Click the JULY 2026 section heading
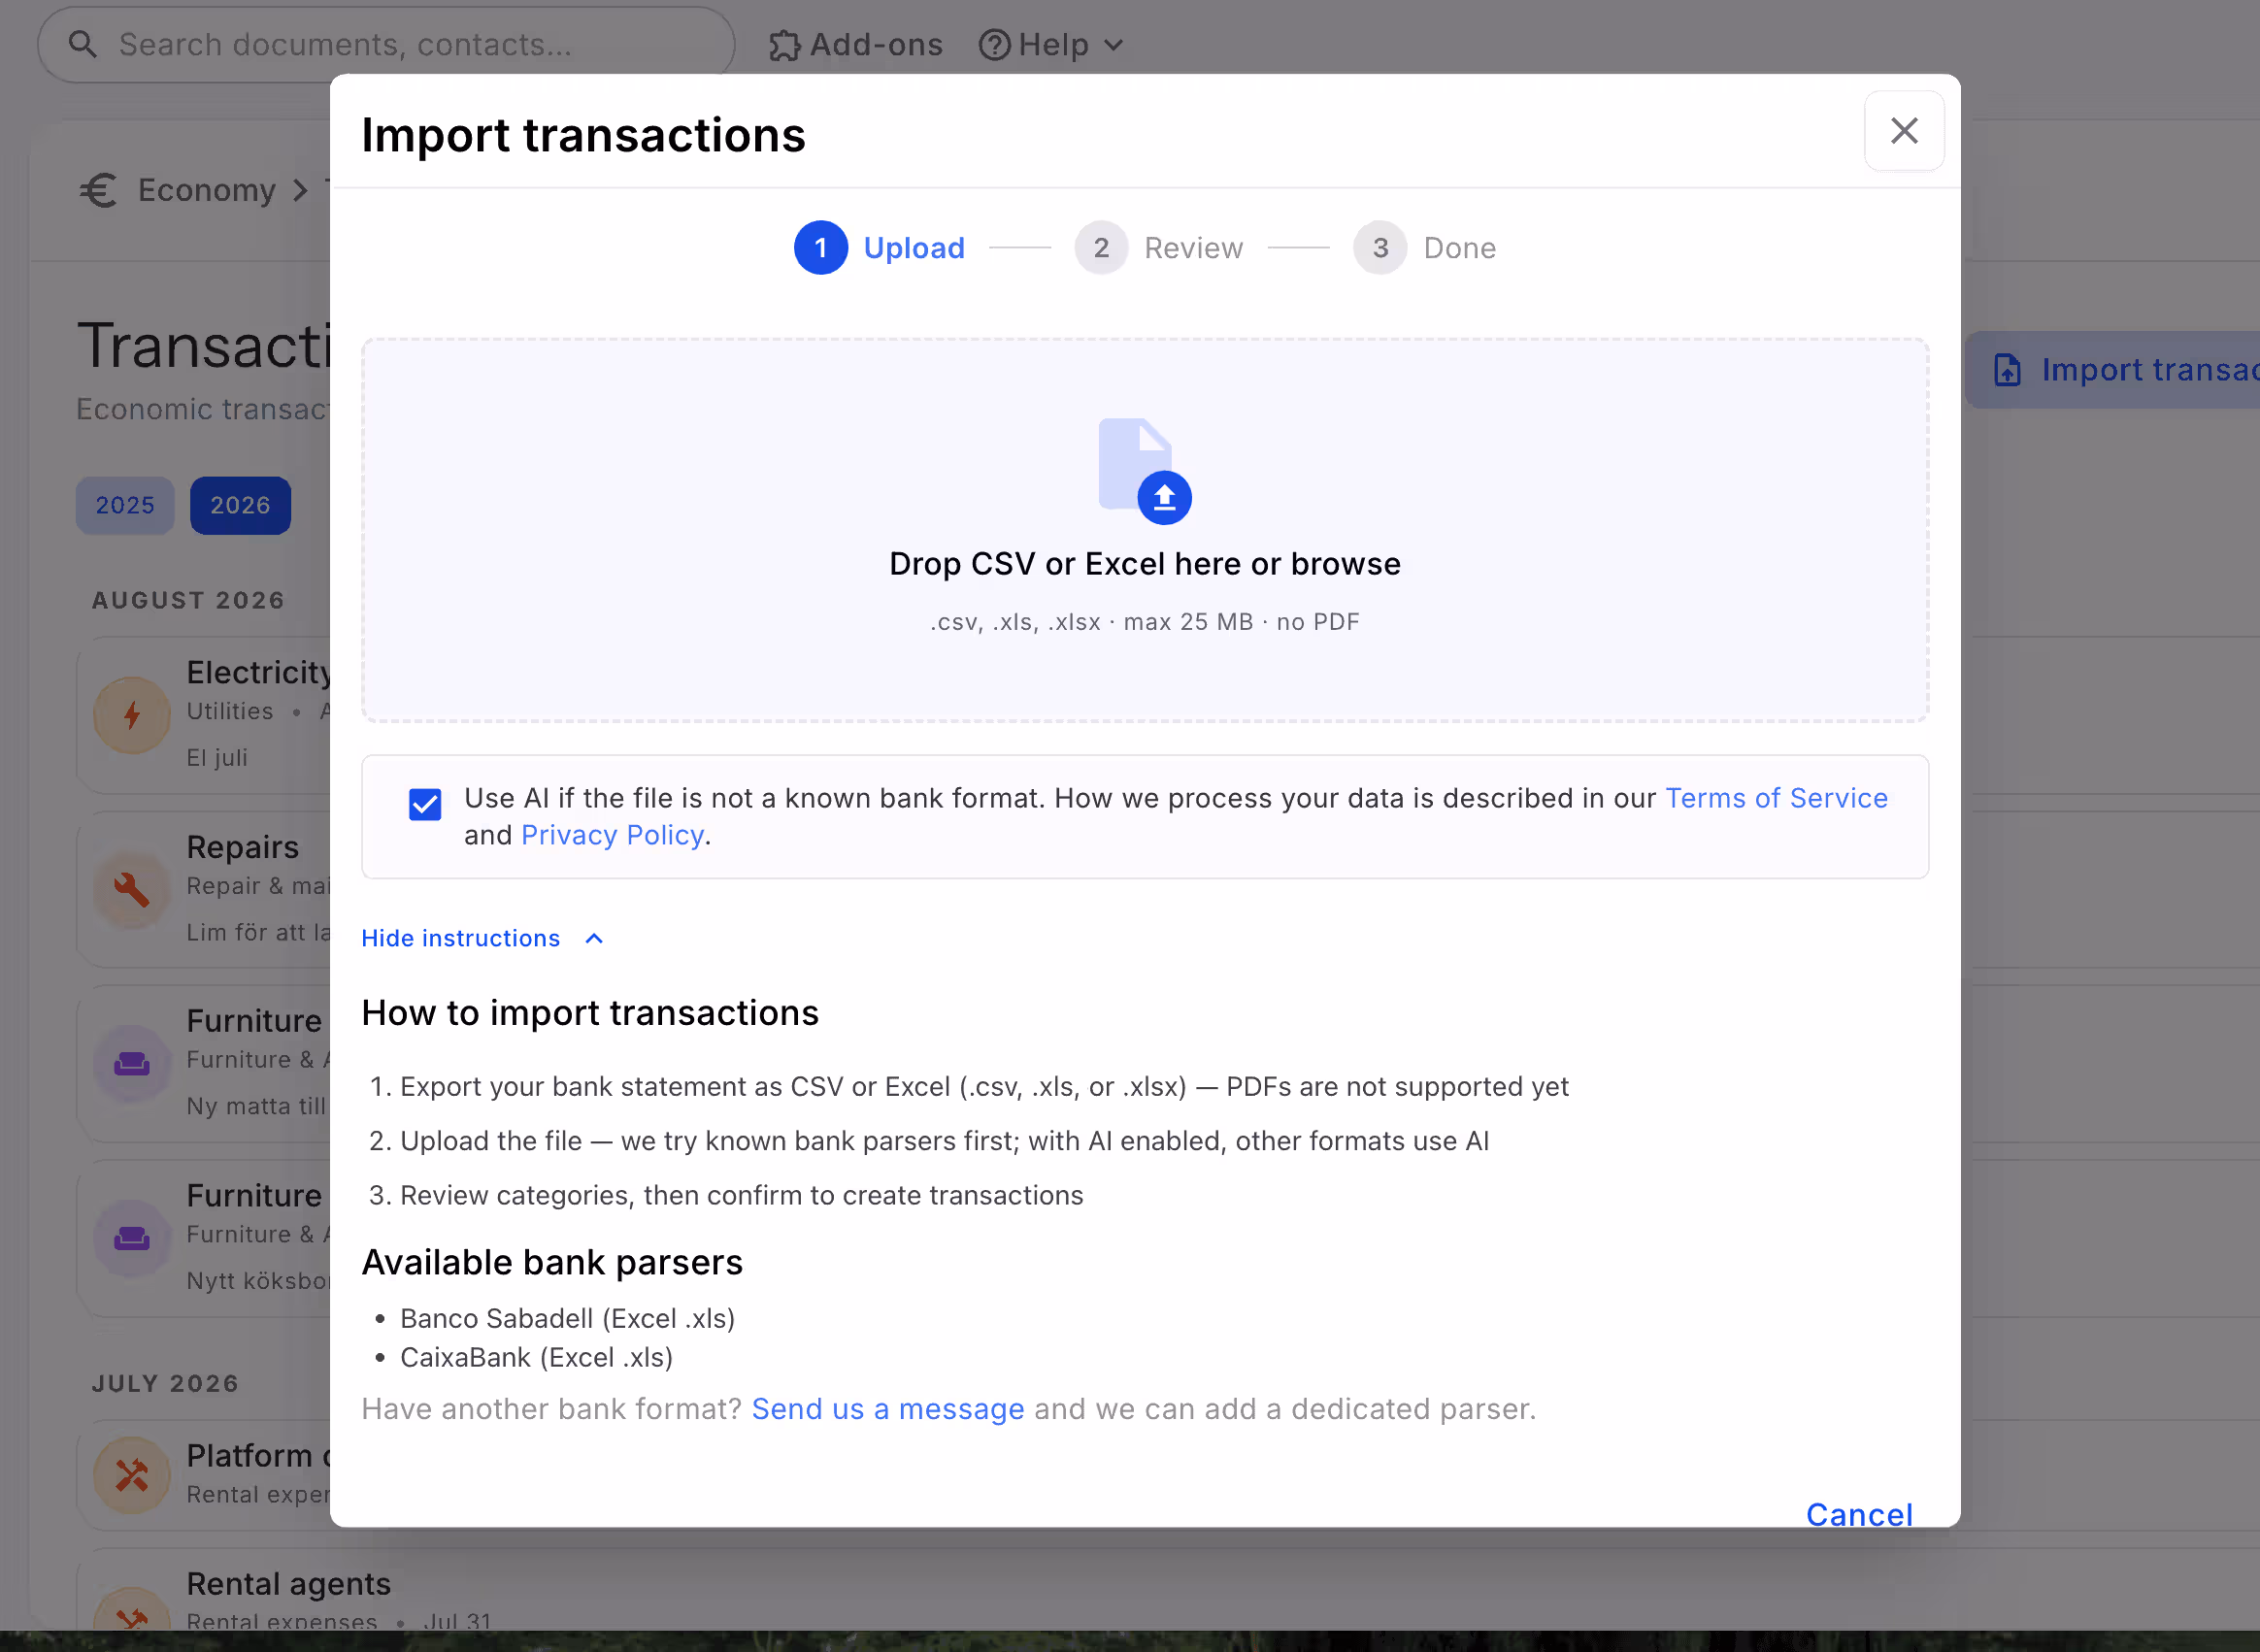 [x=165, y=1383]
